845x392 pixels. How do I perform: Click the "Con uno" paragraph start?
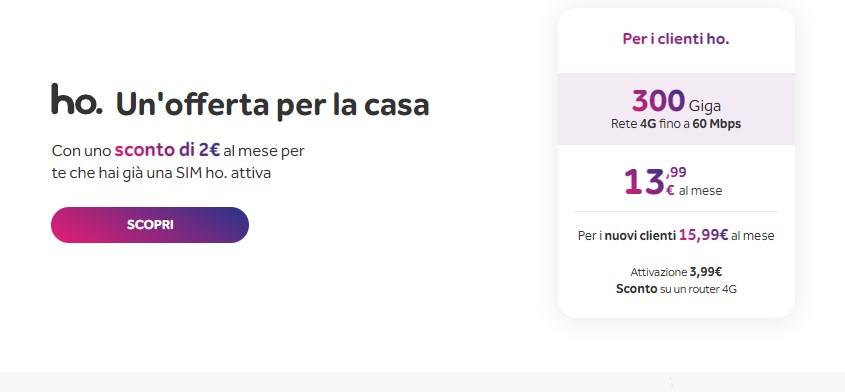81,150
